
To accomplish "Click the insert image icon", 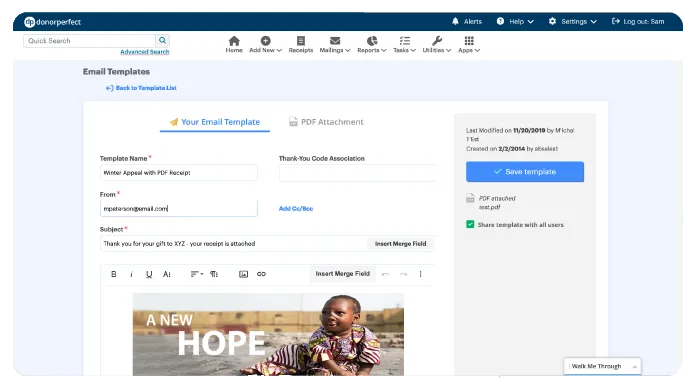I will 243,274.
